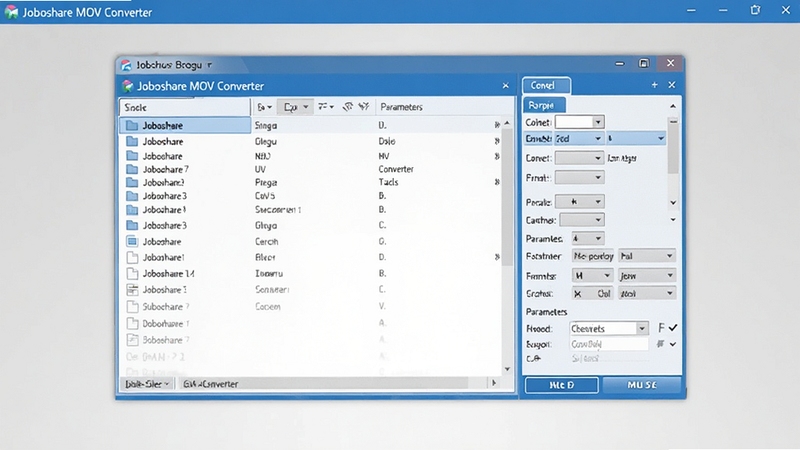
Task: Open the Fod dropdown in the highlighted row
Action: click(x=579, y=138)
